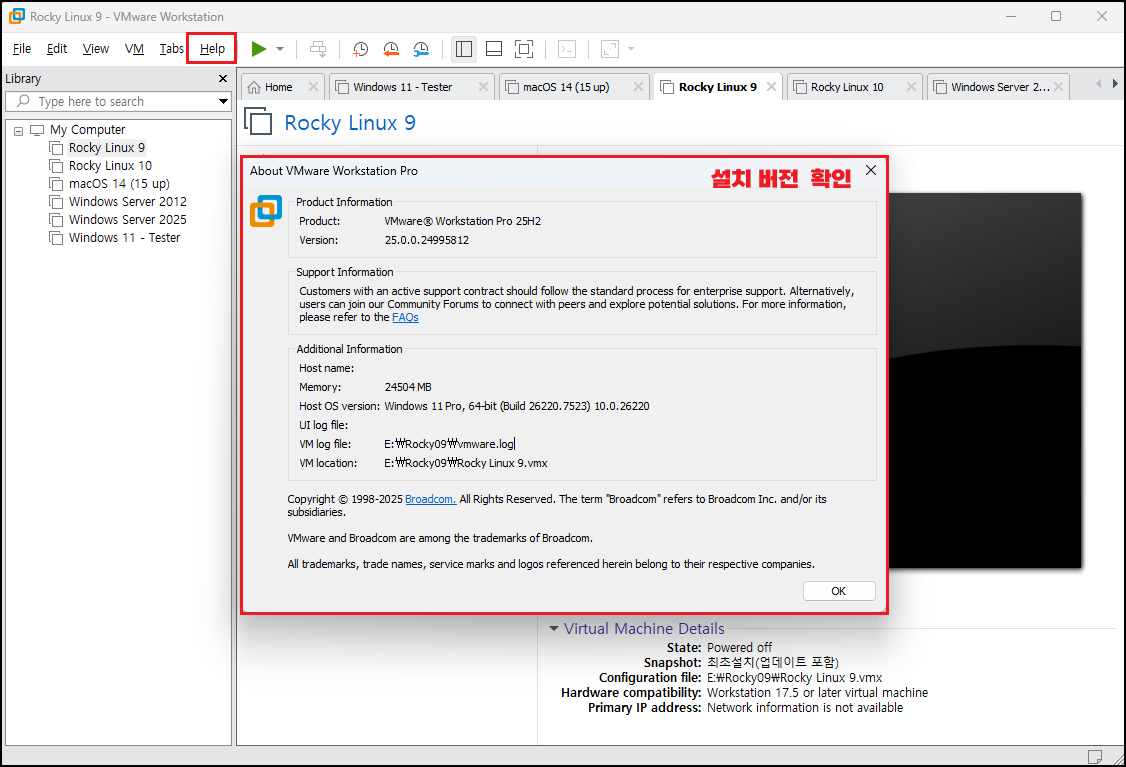Screen dimensions: 1126x767
Task: Click the message log icon in status bar
Action: 1095,756
